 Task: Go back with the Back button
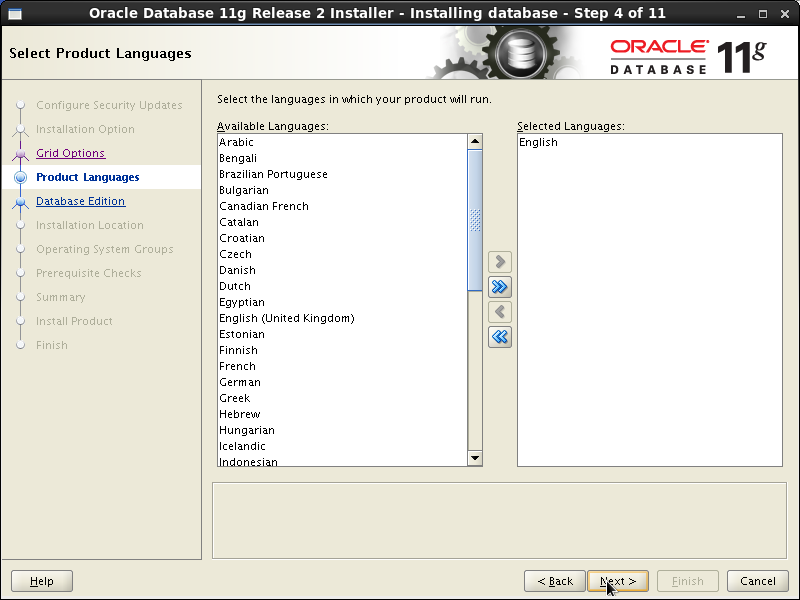[x=555, y=581]
